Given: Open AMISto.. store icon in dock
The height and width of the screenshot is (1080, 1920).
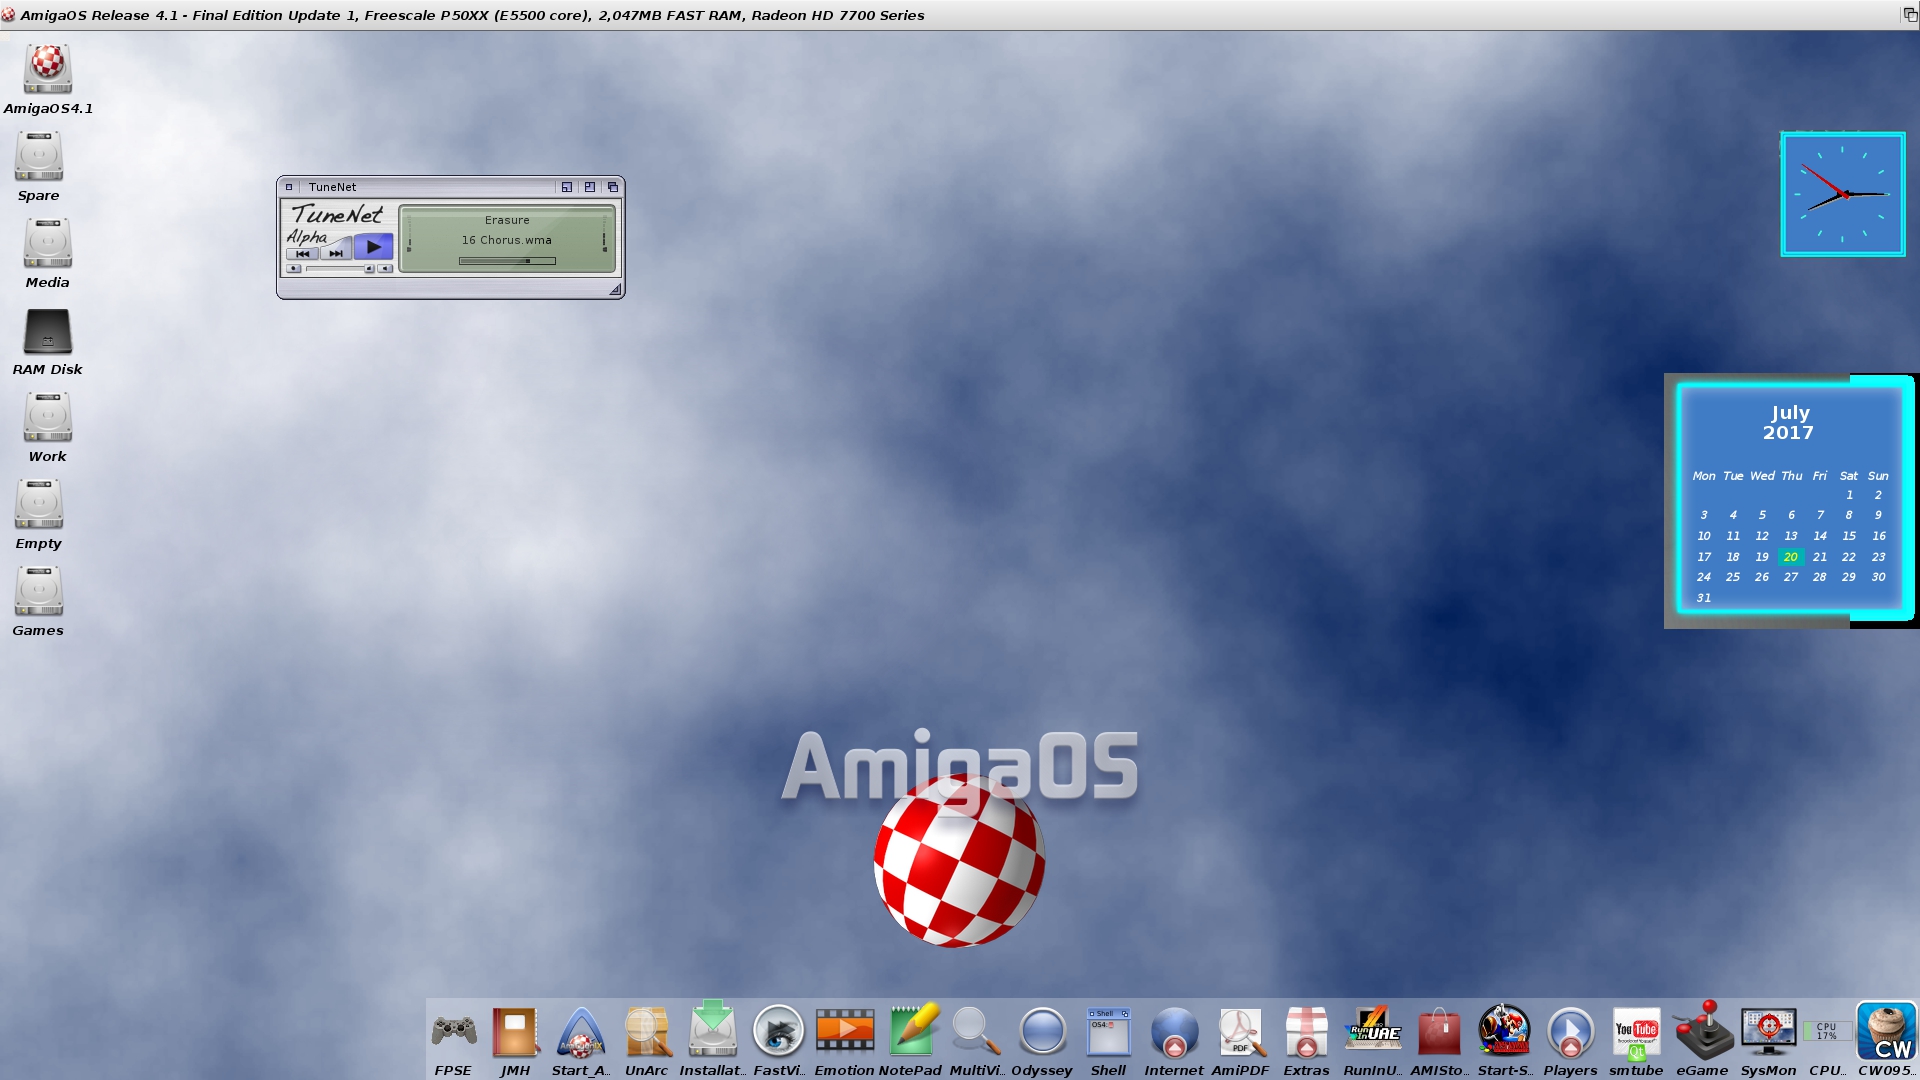Looking at the screenshot, I should [x=1438, y=1031].
